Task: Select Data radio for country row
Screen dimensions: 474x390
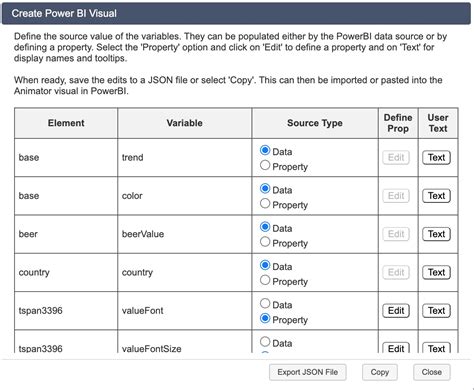Action: point(265,265)
